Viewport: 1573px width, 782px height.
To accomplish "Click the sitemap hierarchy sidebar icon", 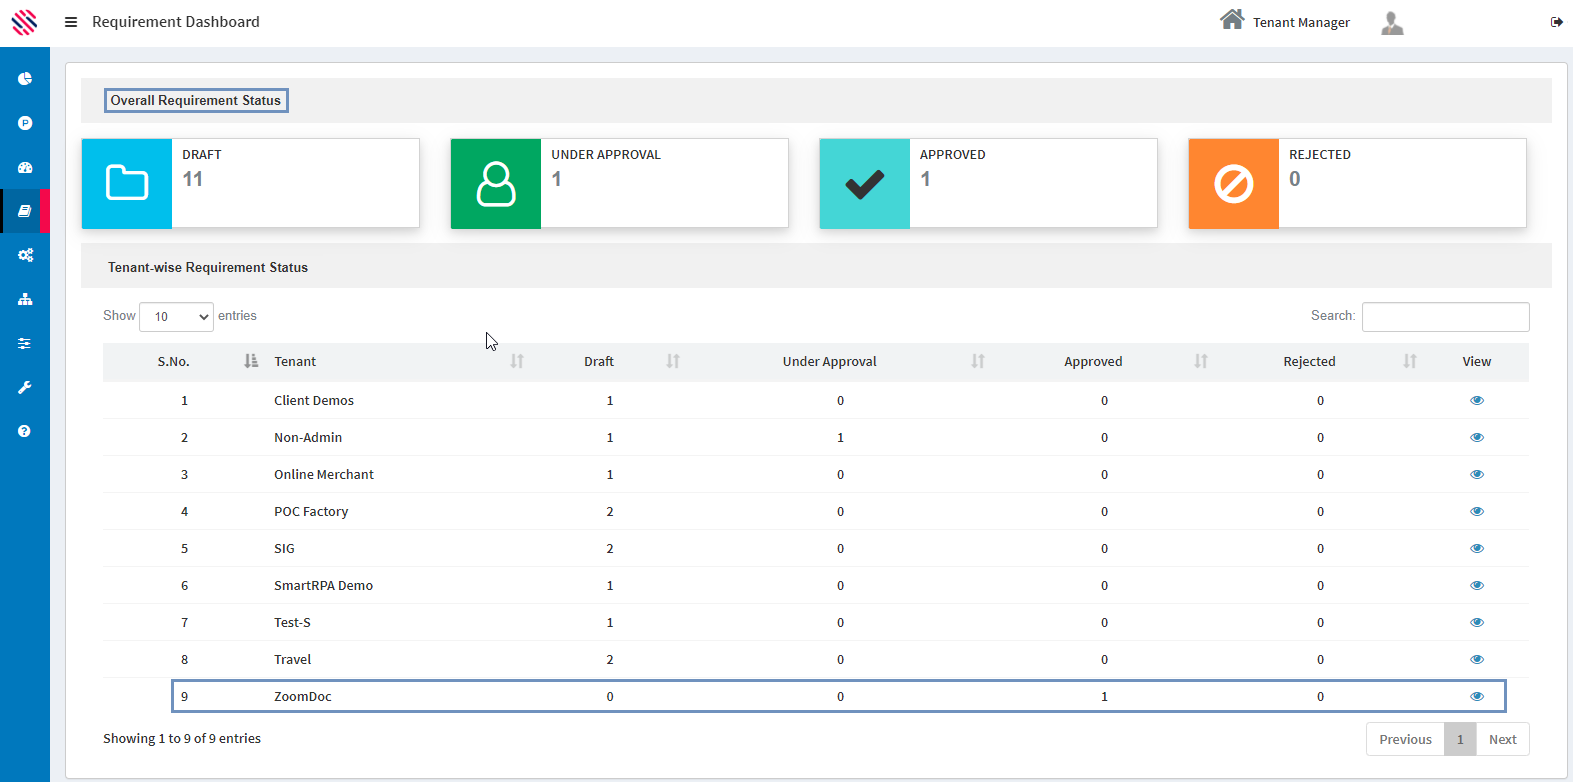I will [25, 299].
